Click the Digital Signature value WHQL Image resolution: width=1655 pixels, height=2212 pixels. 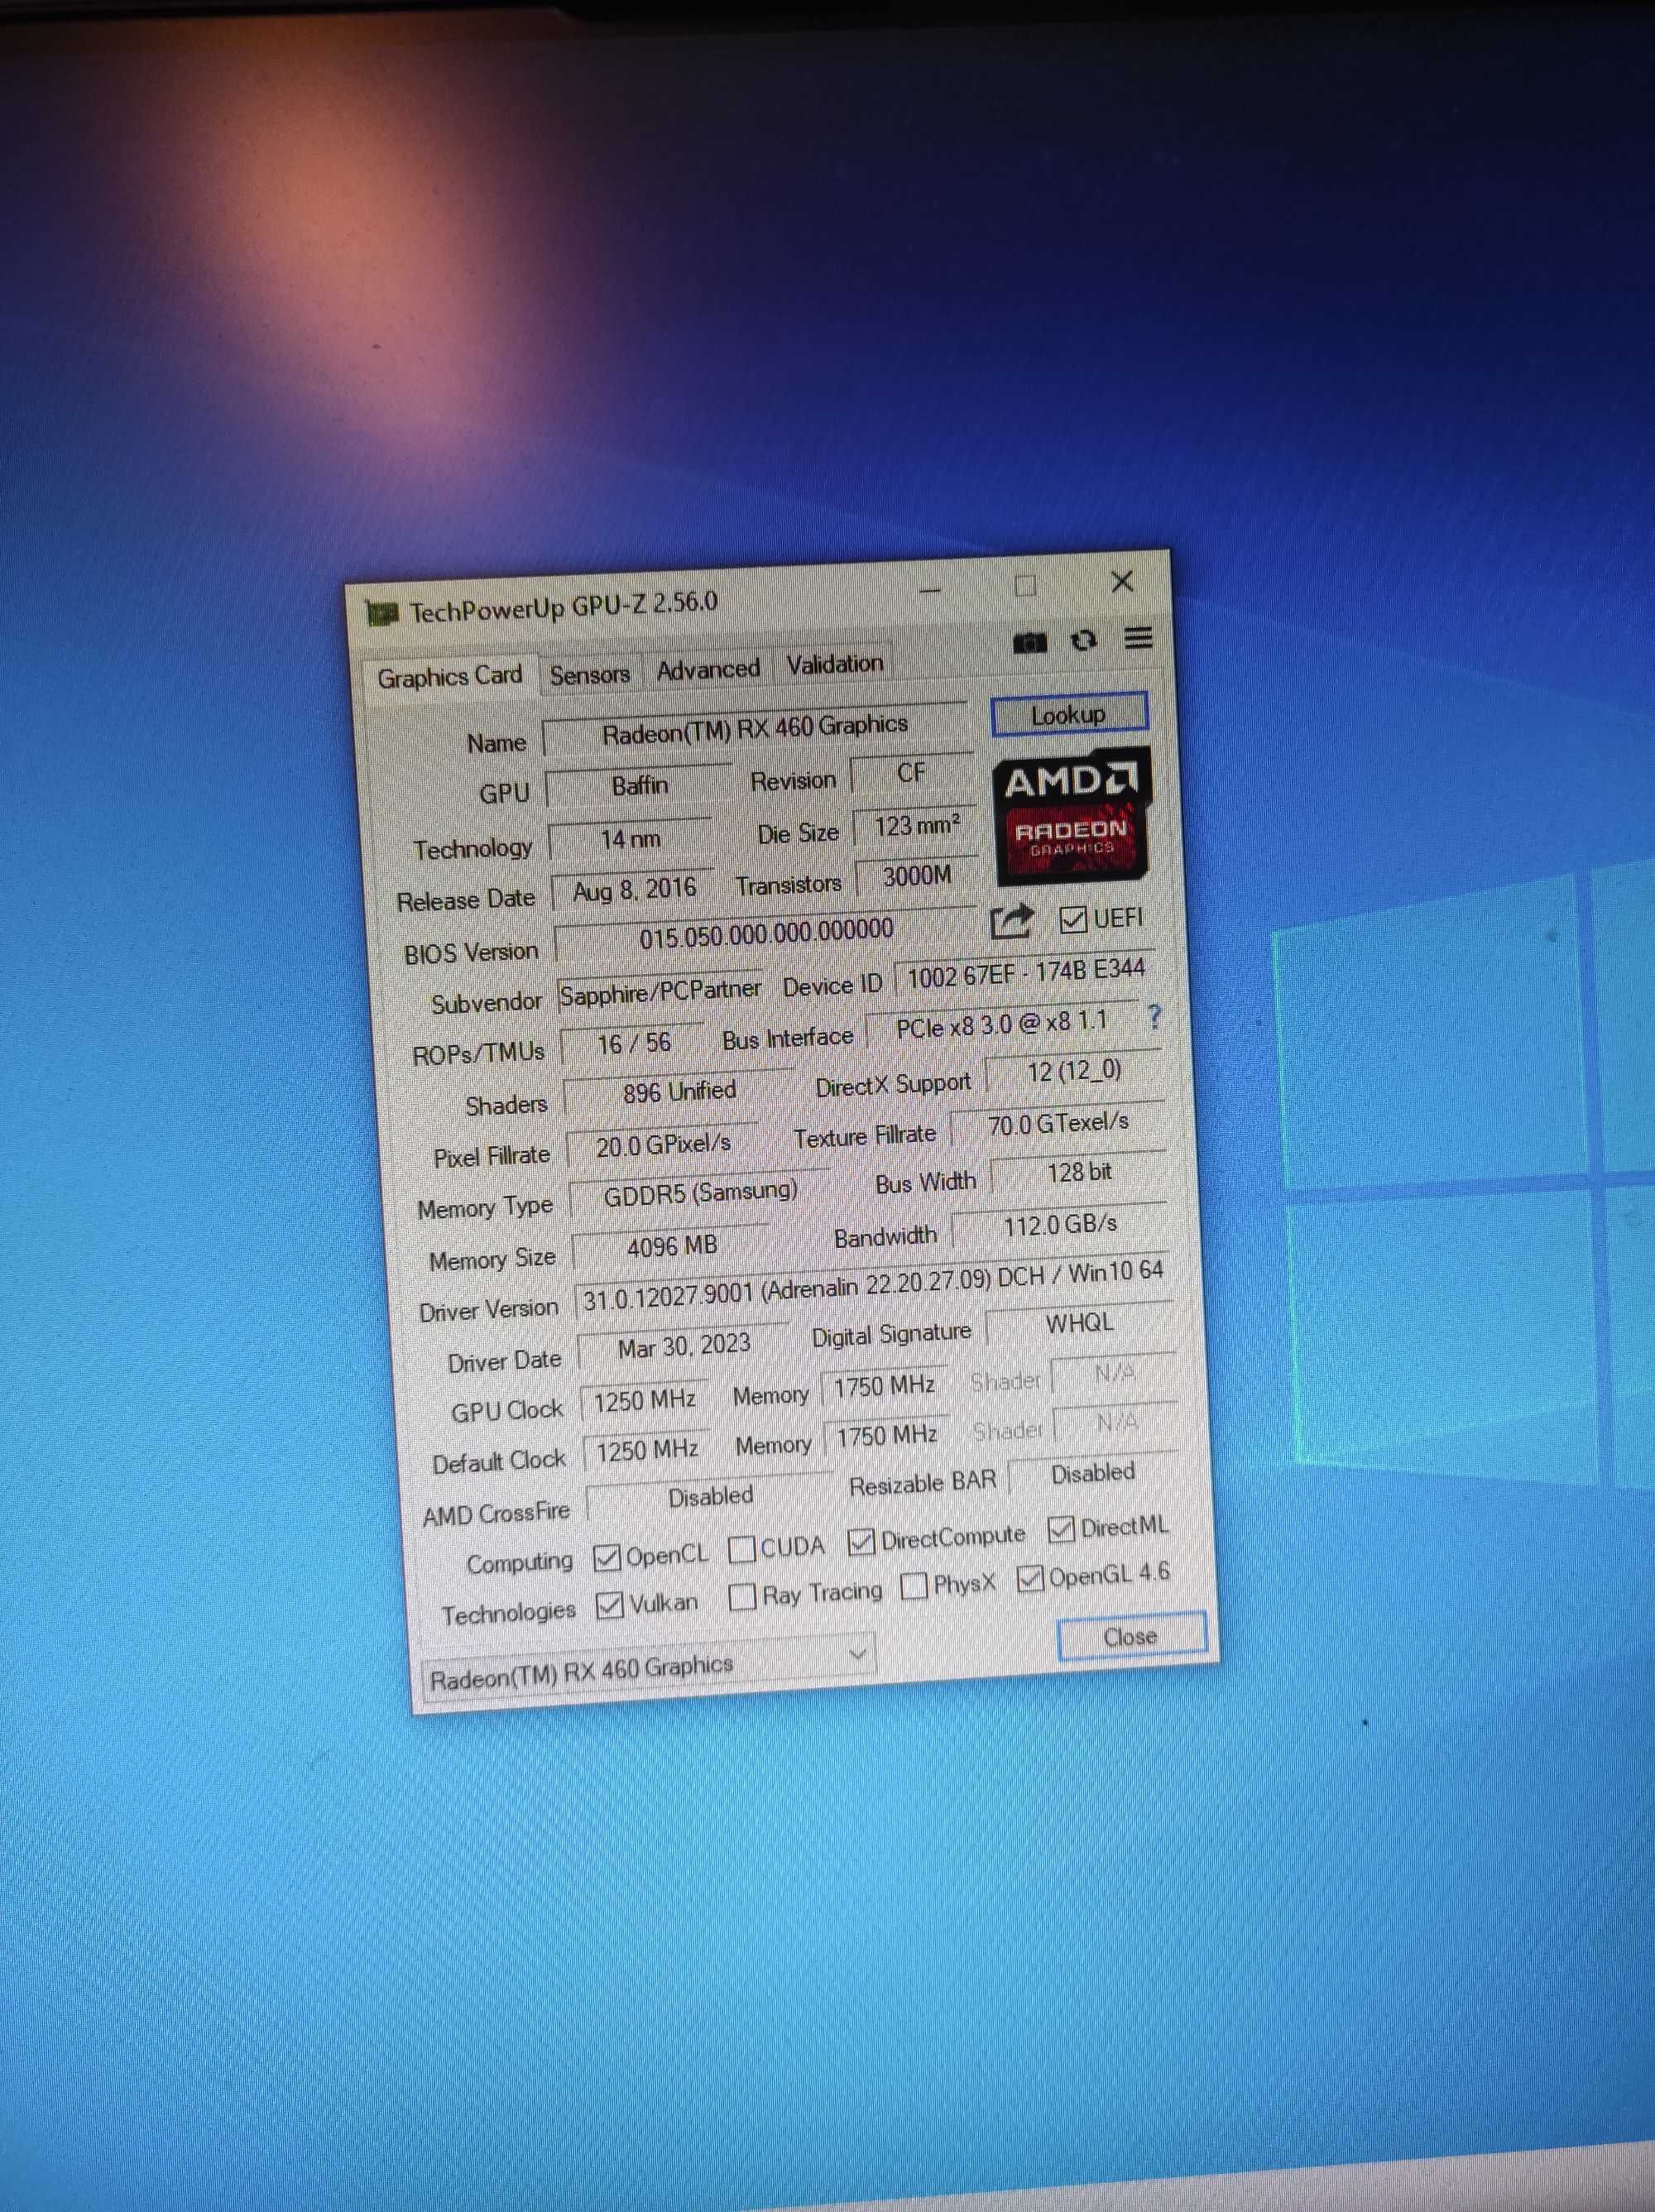pos(1079,1323)
